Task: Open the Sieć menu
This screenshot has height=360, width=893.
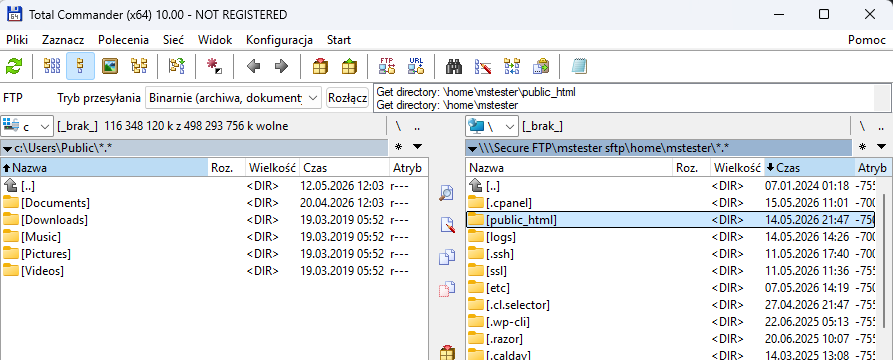Action: [x=173, y=40]
